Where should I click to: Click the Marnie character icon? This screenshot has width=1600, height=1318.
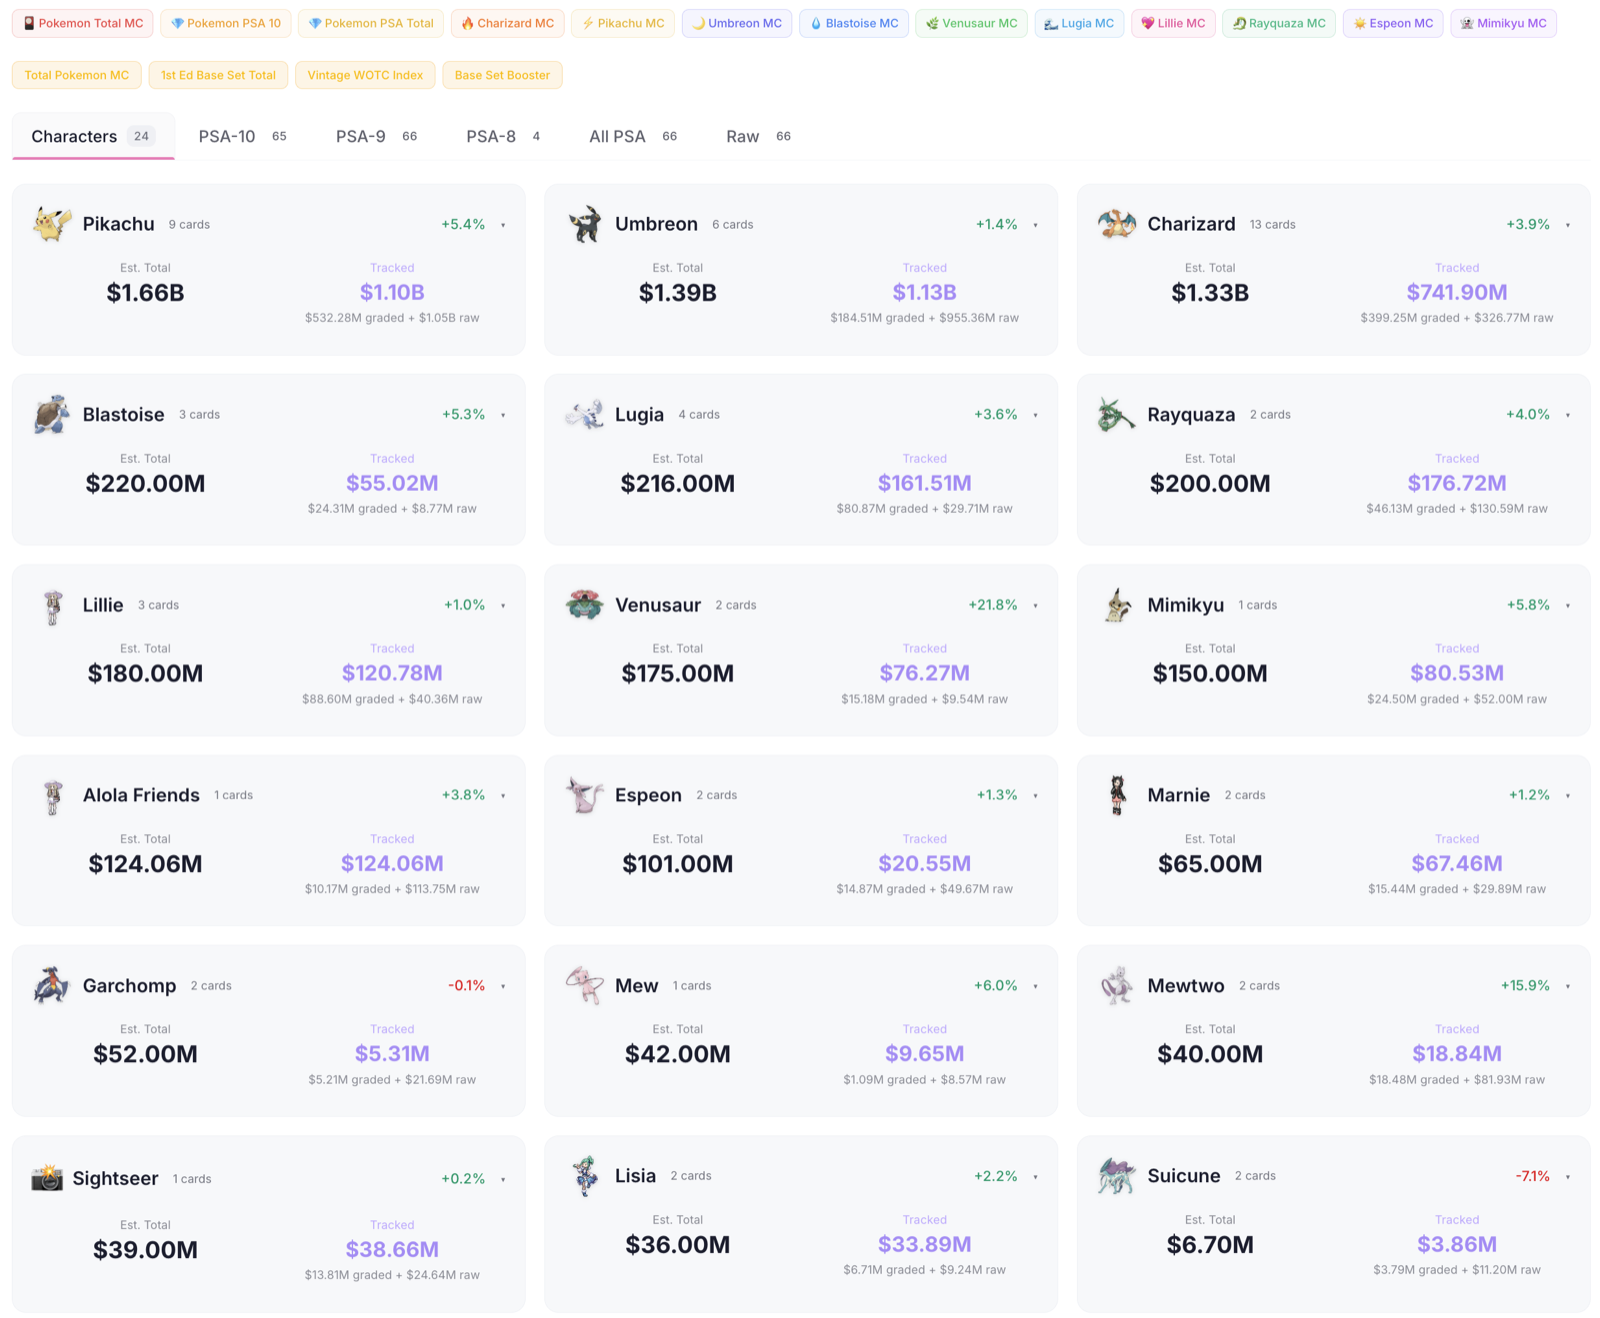(x=1117, y=795)
